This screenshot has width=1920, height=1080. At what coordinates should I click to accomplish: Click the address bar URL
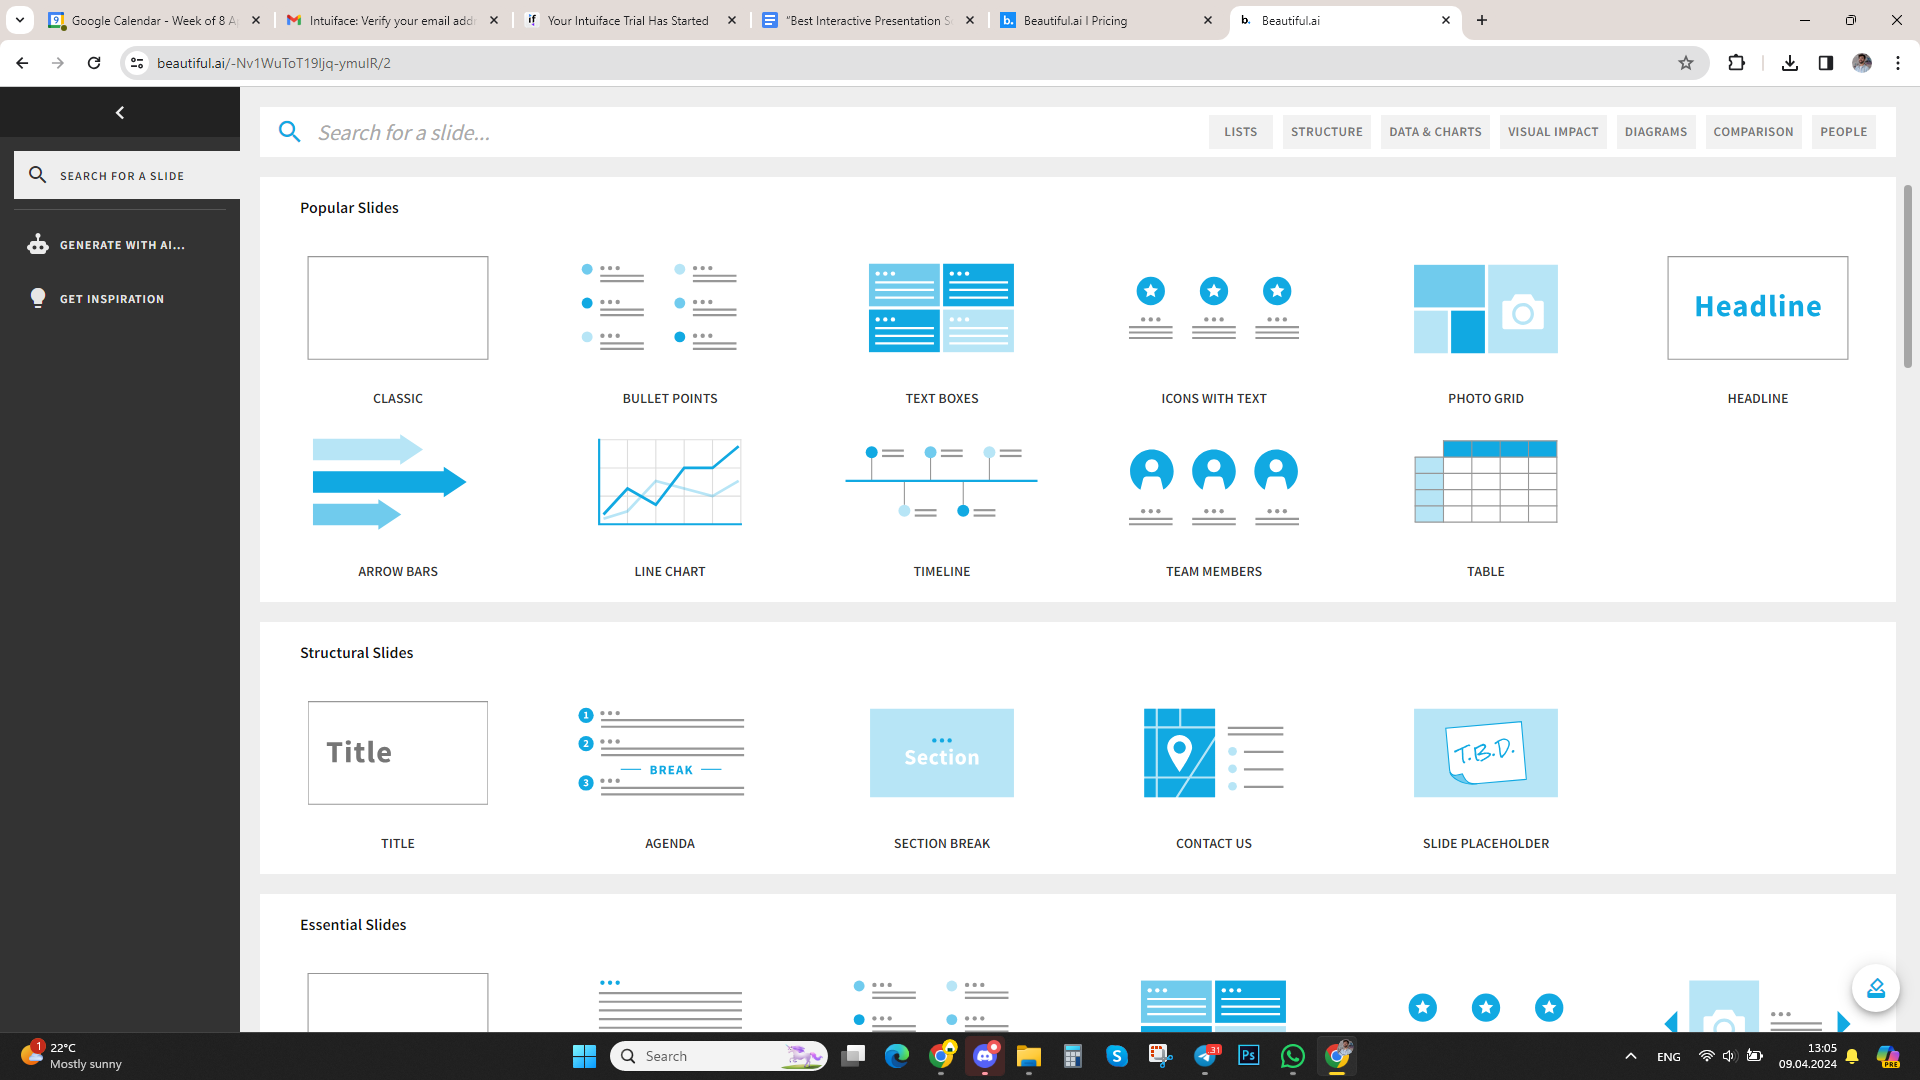[x=274, y=63]
